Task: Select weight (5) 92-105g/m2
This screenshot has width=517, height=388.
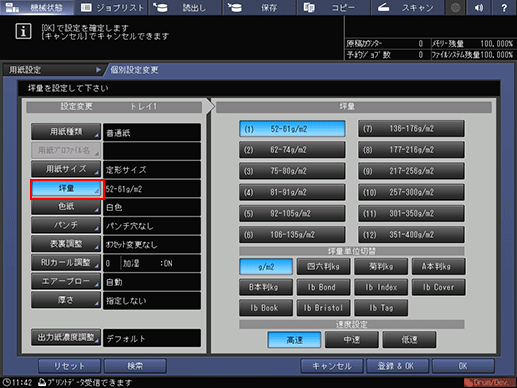Action: 292,213
